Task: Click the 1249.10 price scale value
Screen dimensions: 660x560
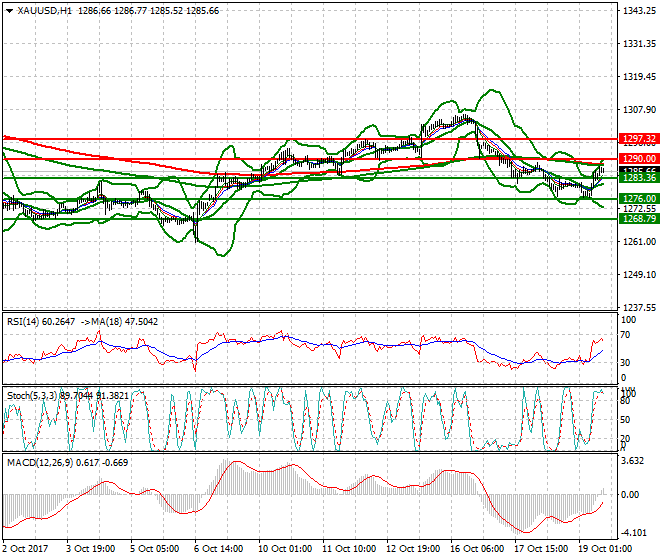Action: [x=637, y=275]
